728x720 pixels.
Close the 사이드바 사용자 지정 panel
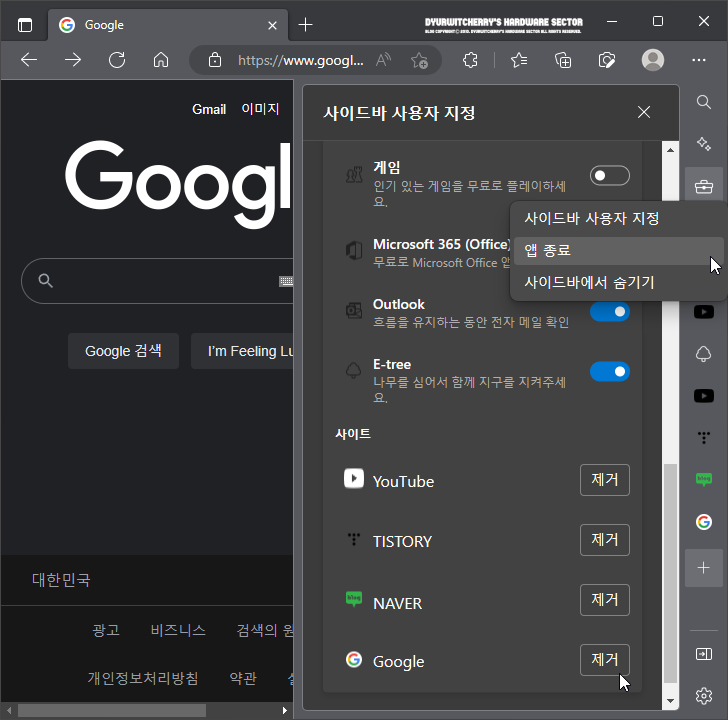click(644, 112)
